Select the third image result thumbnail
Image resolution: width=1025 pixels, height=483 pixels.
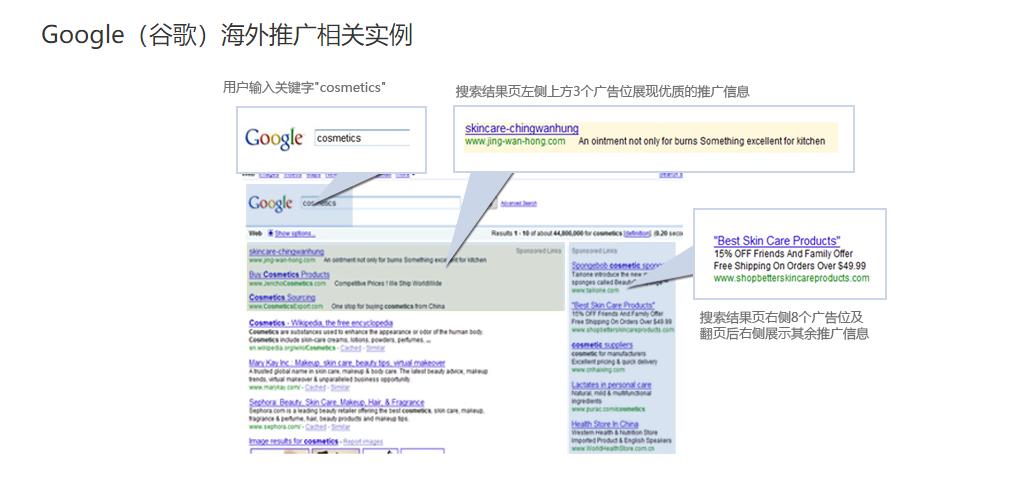(x=380, y=451)
